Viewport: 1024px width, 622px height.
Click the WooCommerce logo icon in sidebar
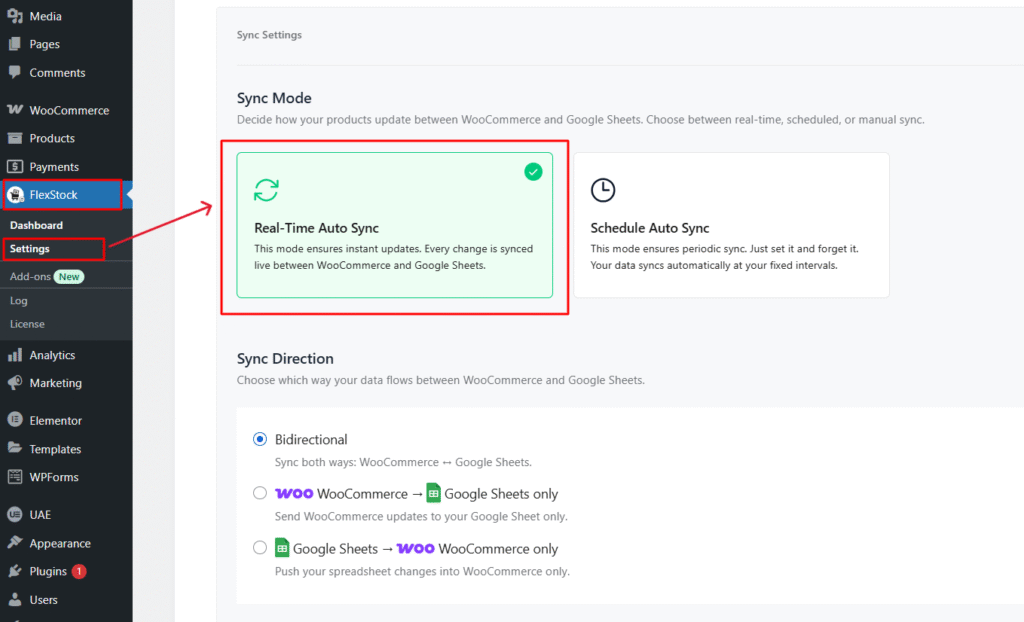pyautogui.click(x=15, y=110)
